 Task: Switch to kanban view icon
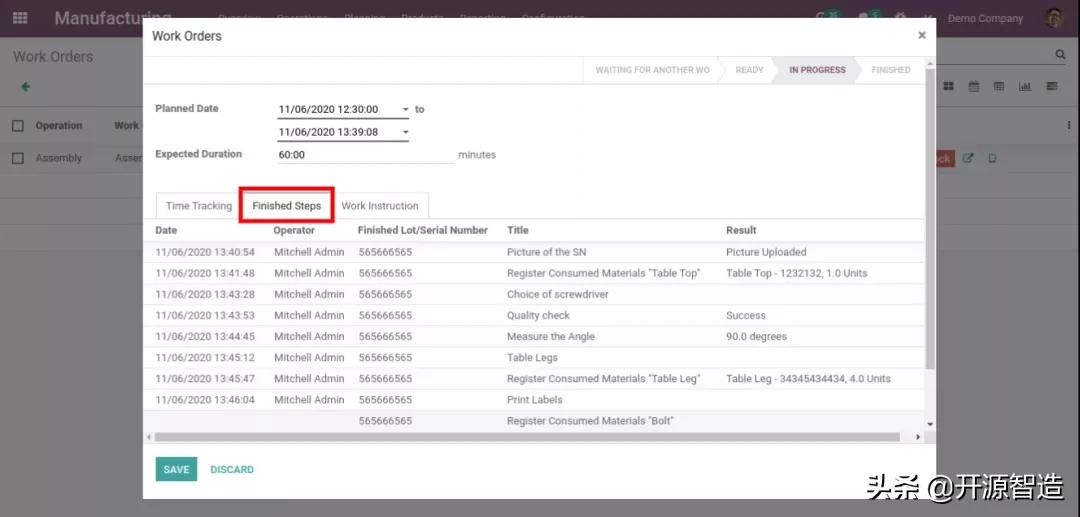point(948,87)
